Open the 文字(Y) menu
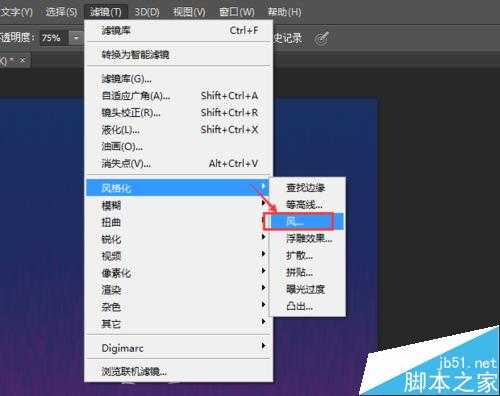This screenshot has height=396, width=500. 17,12
